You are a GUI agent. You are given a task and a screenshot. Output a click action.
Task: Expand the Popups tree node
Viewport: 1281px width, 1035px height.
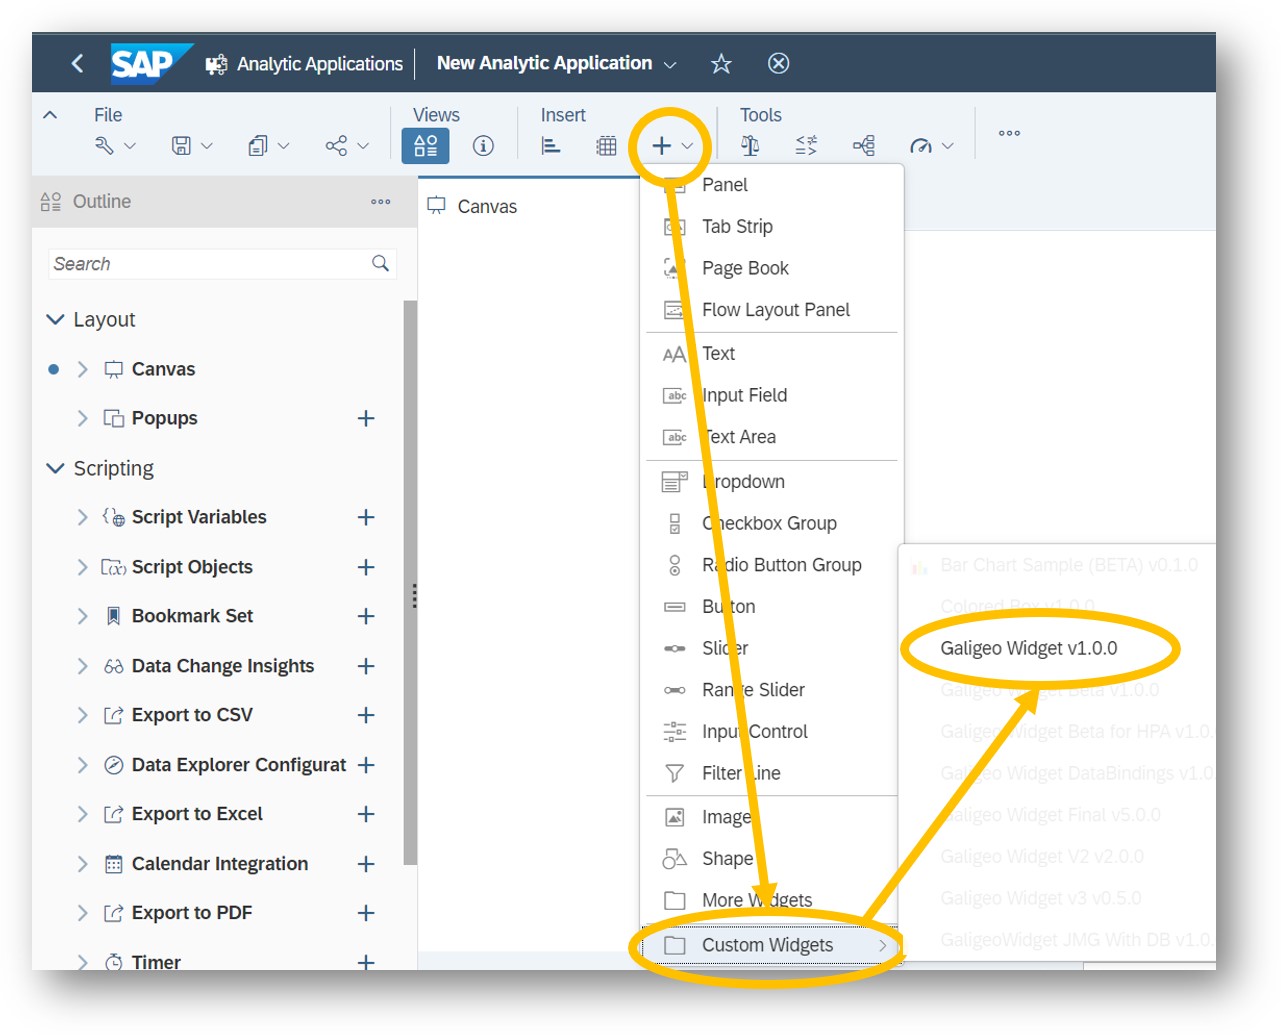coord(83,418)
